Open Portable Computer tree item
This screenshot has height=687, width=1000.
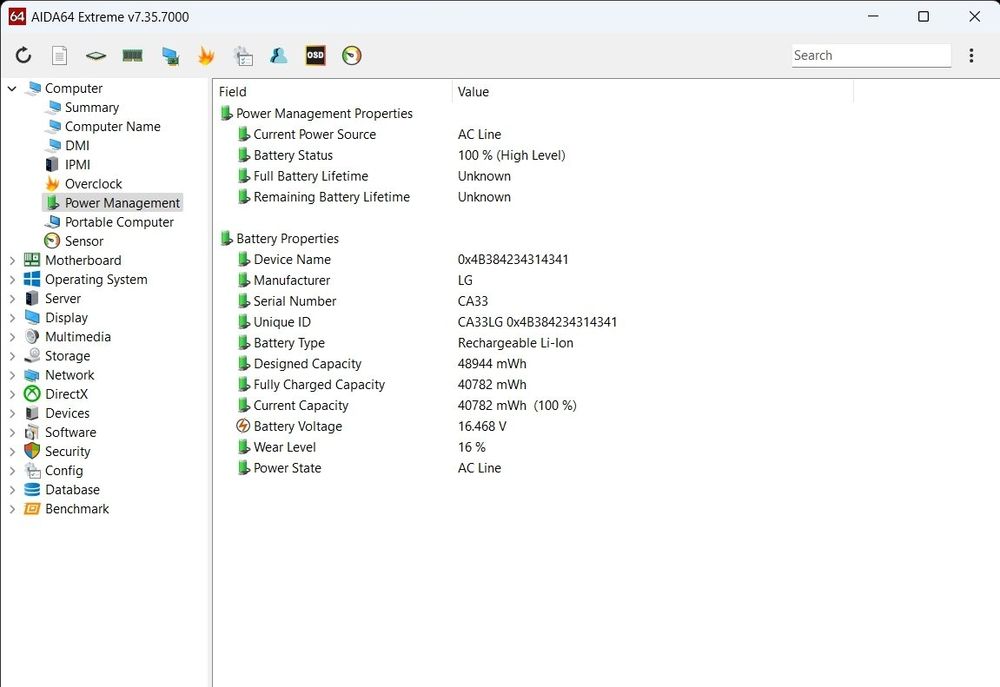(x=119, y=222)
